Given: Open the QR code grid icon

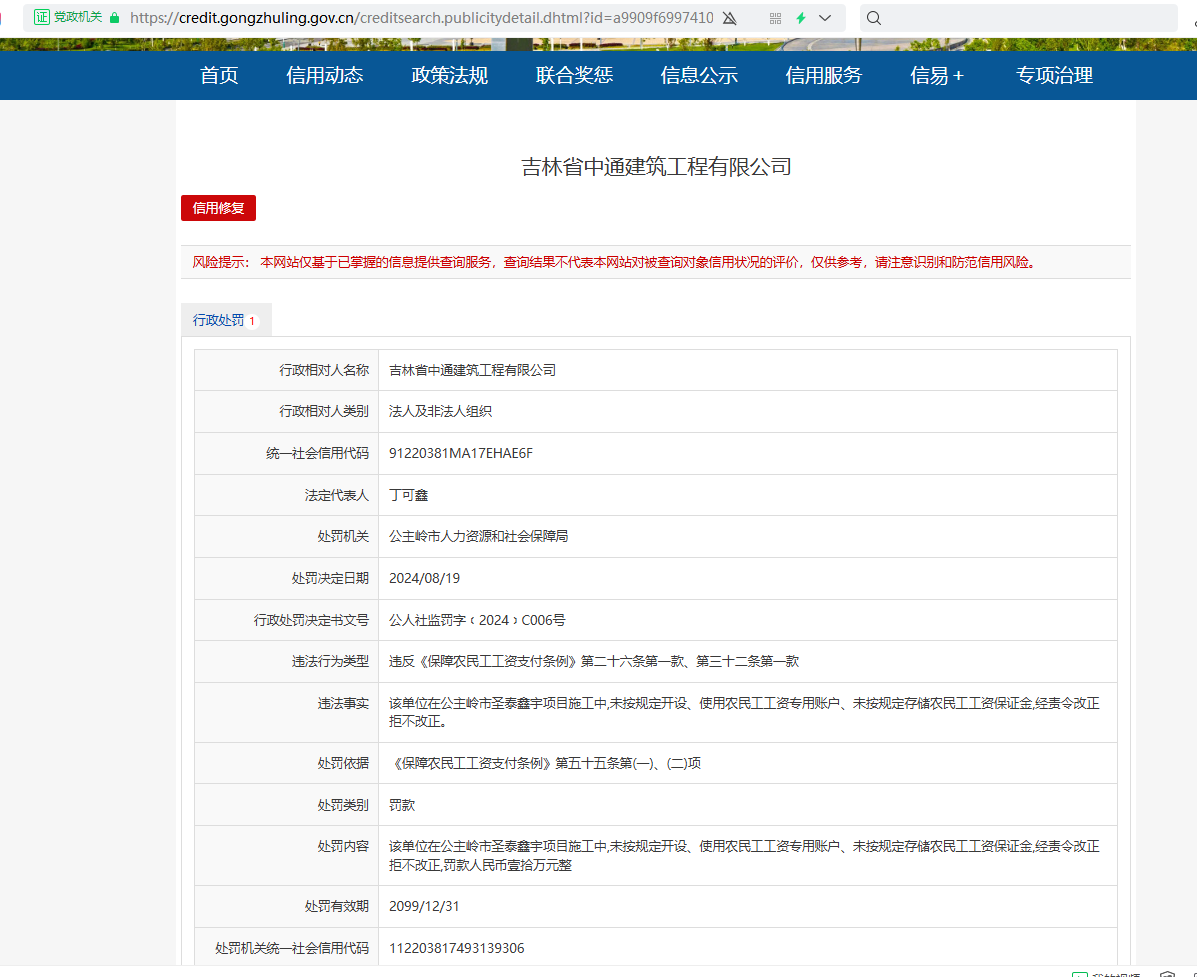Looking at the screenshot, I should (x=775, y=18).
